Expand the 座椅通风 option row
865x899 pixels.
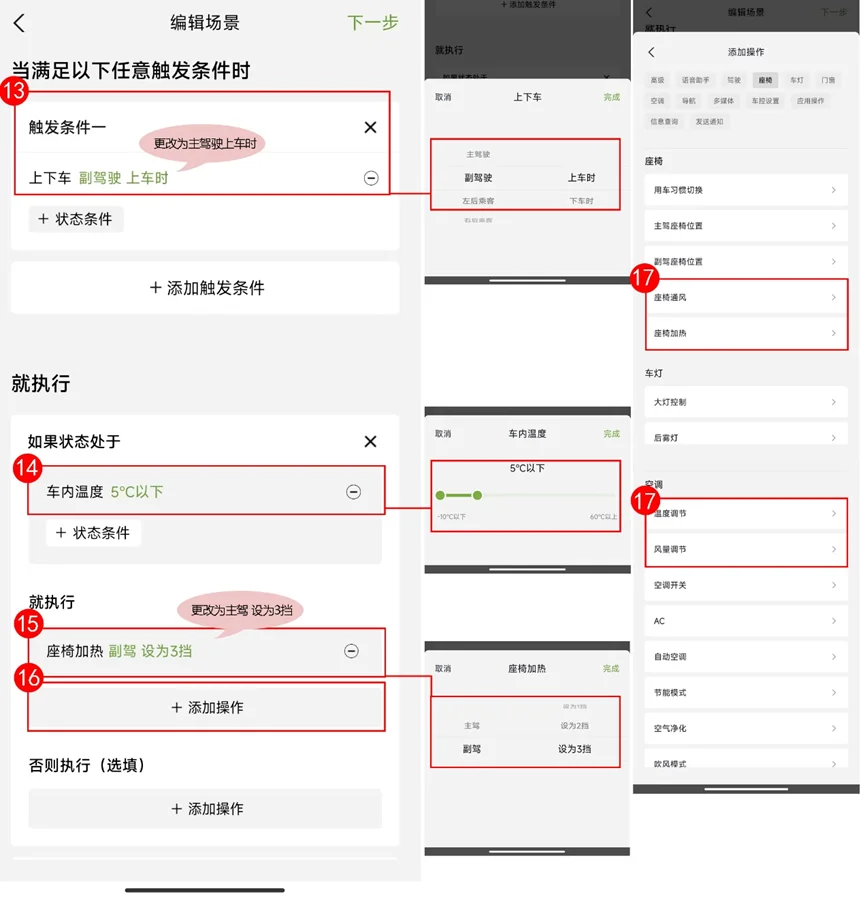tap(746, 298)
